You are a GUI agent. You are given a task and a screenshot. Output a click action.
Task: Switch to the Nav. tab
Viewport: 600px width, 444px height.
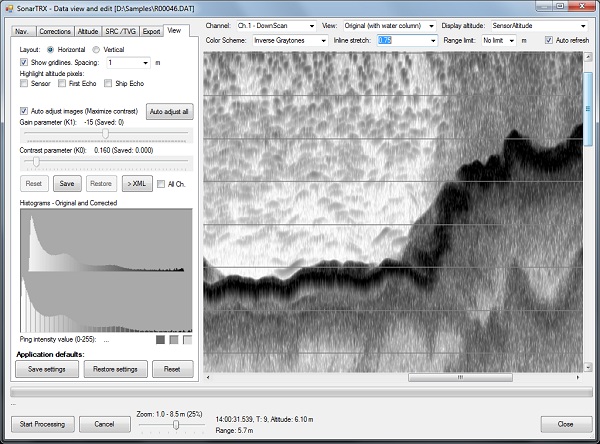pos(23,31)
